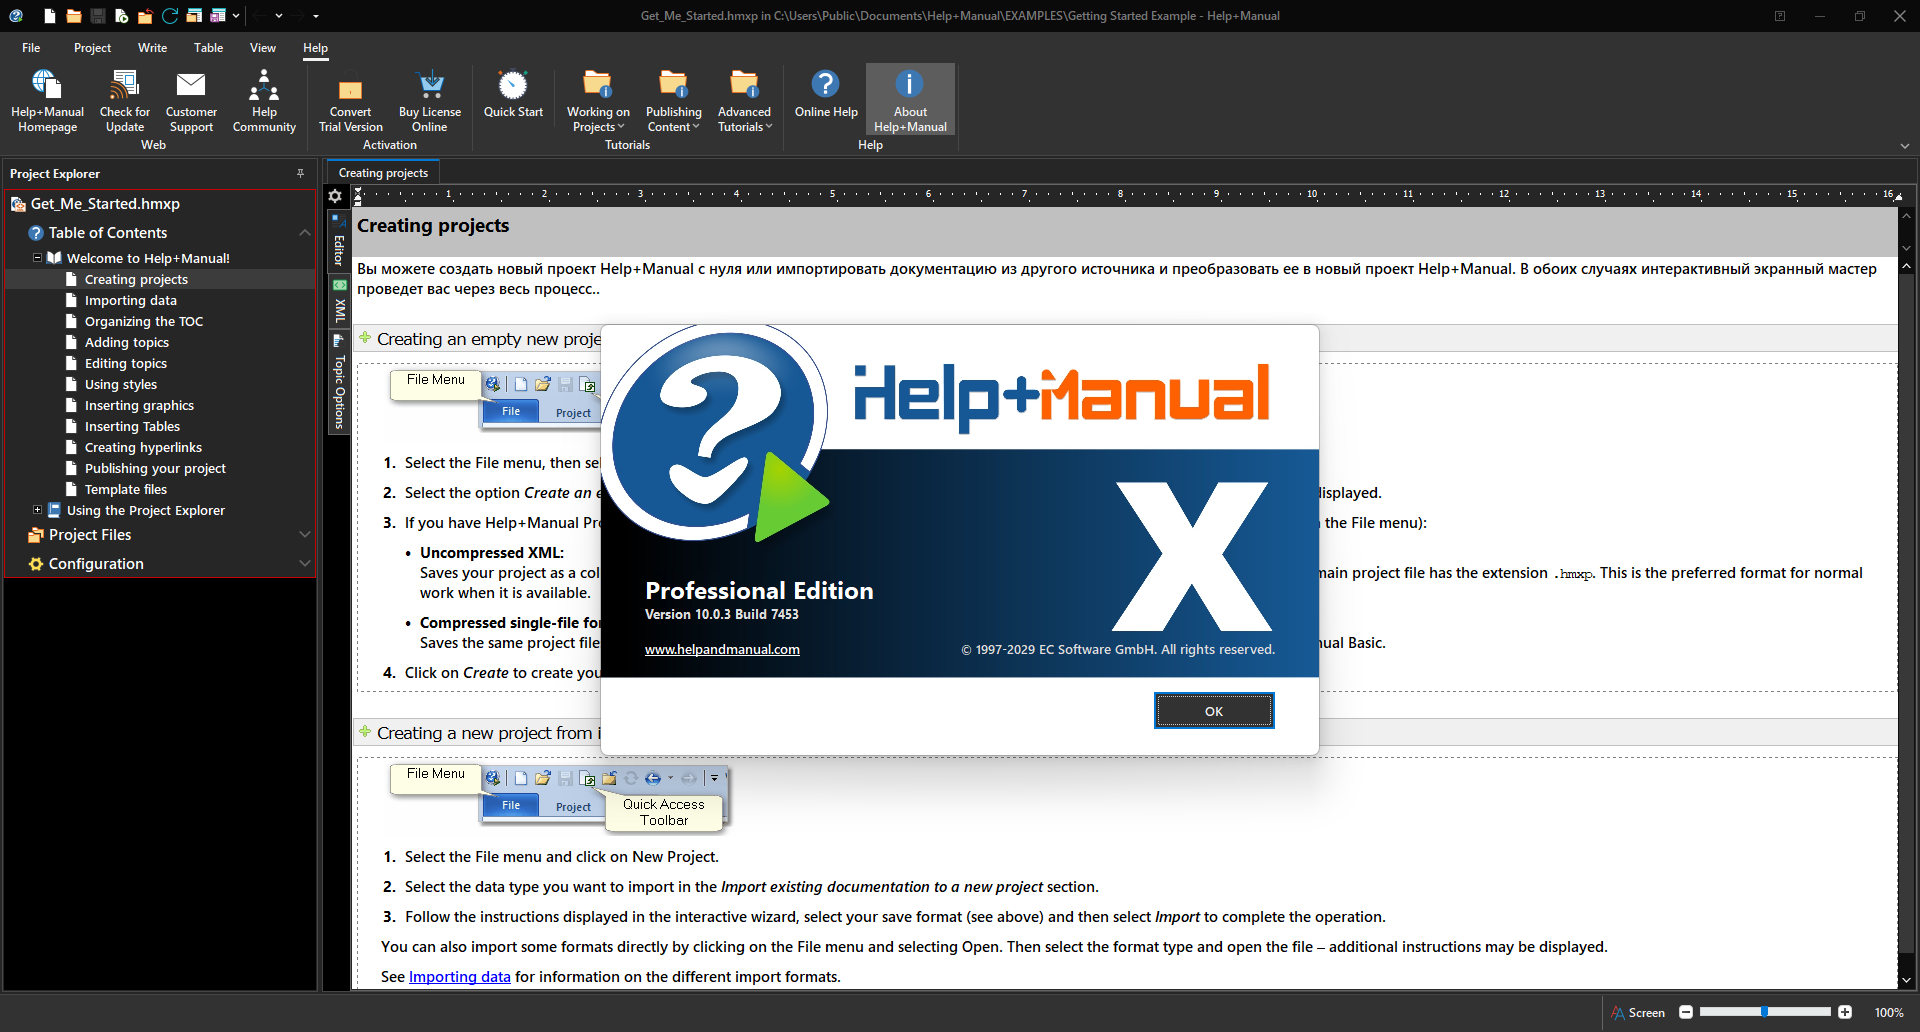Select the Get_Me_Started.hmxp project root
This screenshot has width=1920, height=1032.
(x=105, y=204)
